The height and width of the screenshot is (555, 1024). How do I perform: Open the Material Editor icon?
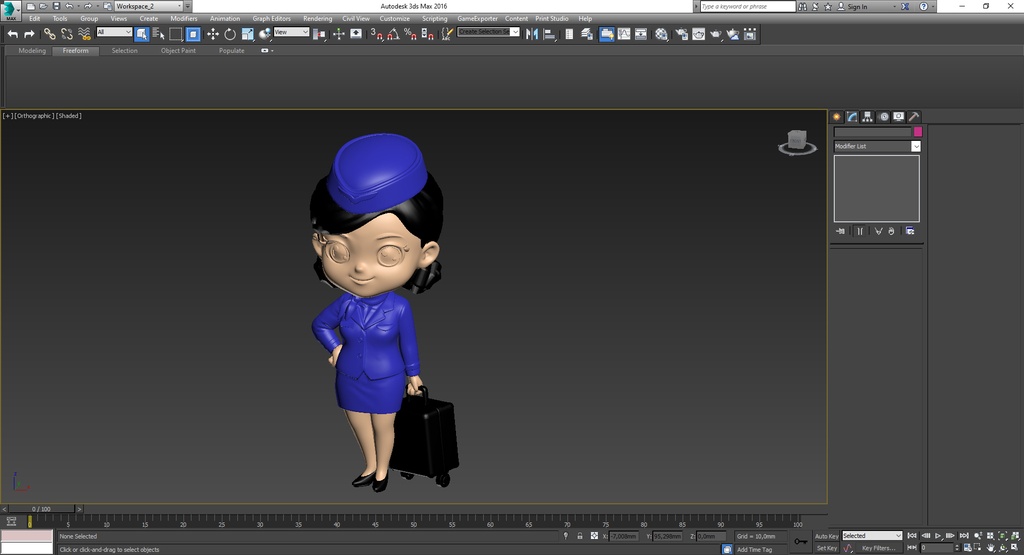tap(662, 34)
